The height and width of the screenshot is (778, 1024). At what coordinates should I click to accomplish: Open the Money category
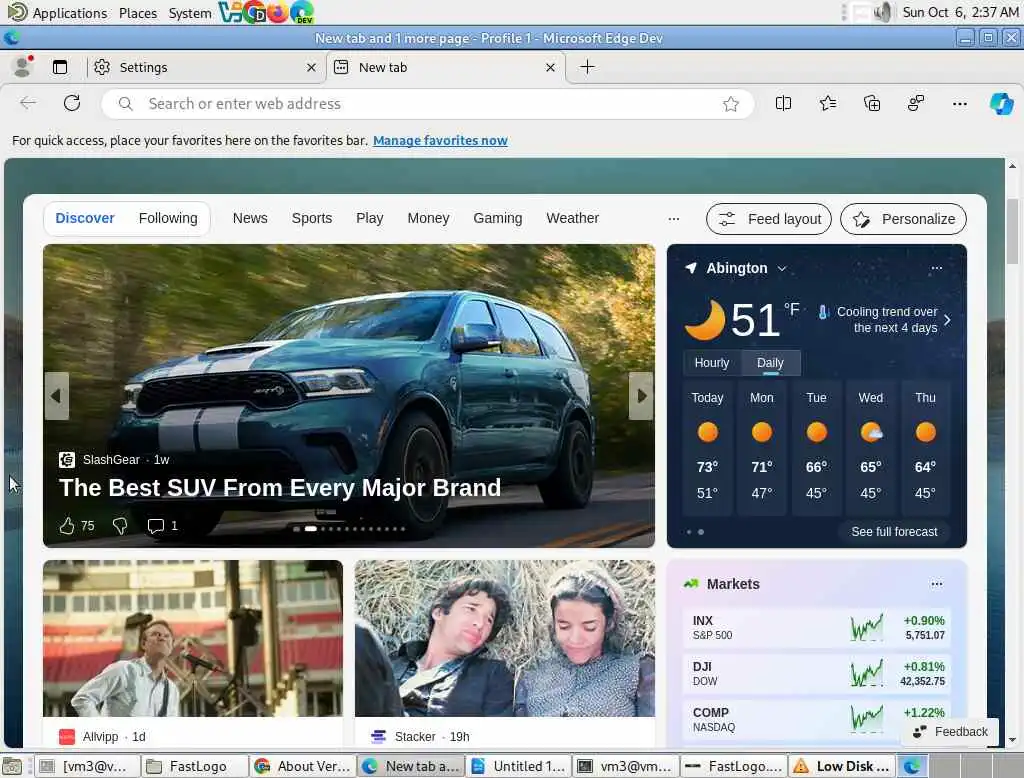[x=428, y=218]
